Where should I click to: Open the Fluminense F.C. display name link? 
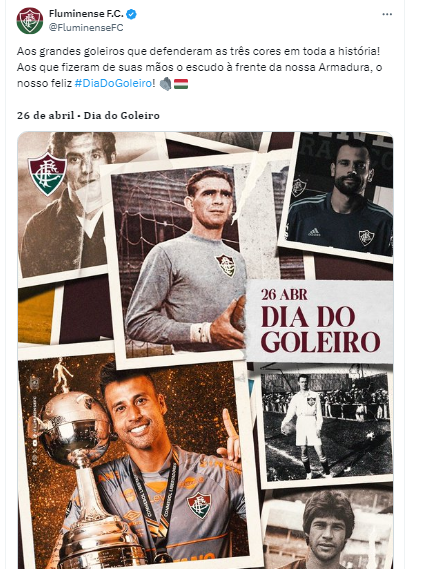86,14
